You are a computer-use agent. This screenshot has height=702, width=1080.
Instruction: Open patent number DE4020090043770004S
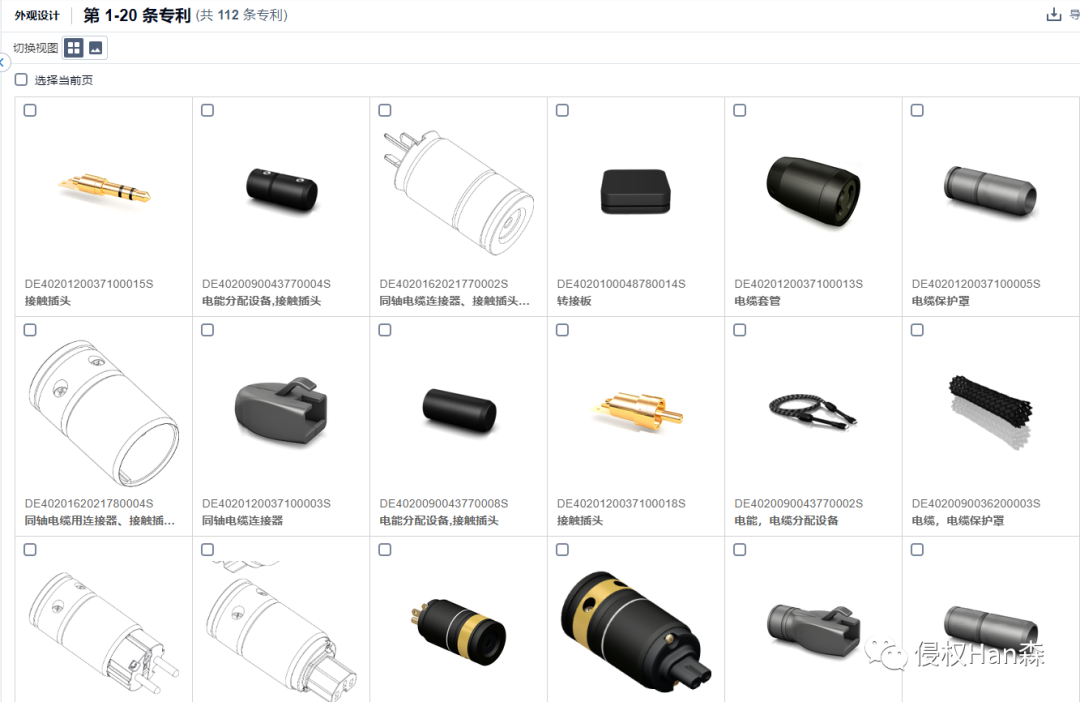[266, 284]
